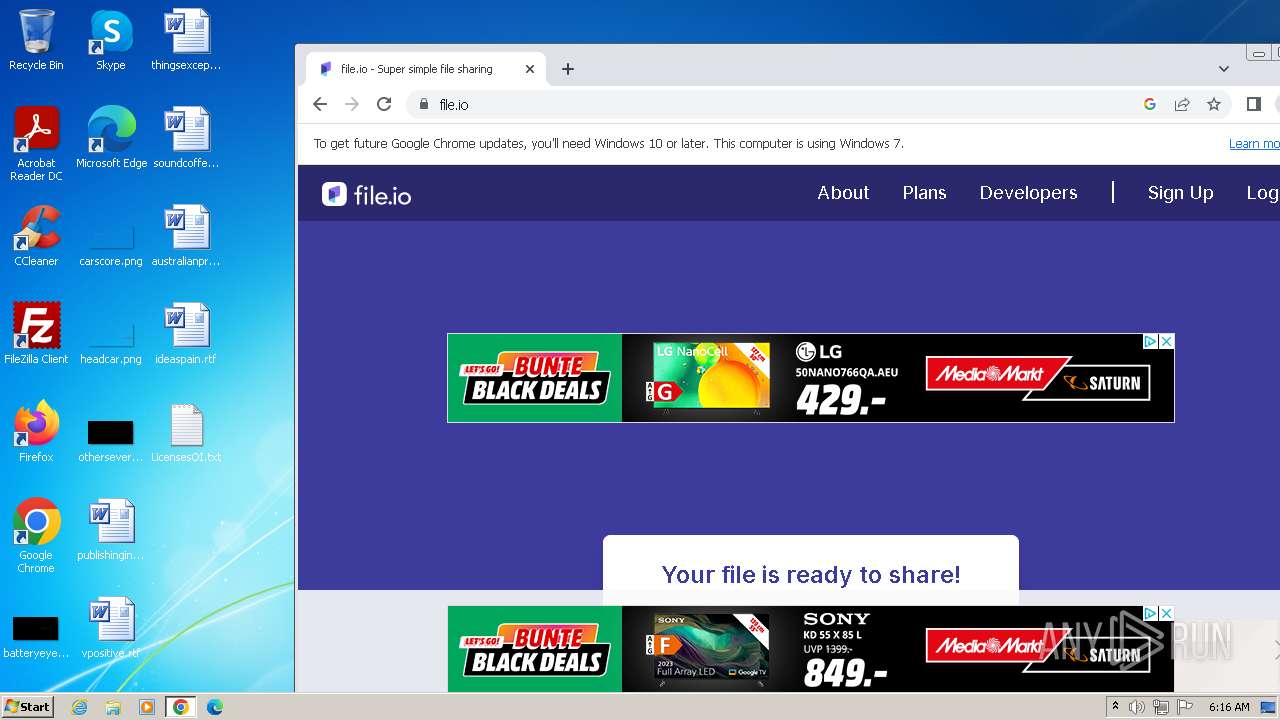Open australianpr... Word document icon
Viewport: 1280px width, 720px height.
tap(186, 236)
